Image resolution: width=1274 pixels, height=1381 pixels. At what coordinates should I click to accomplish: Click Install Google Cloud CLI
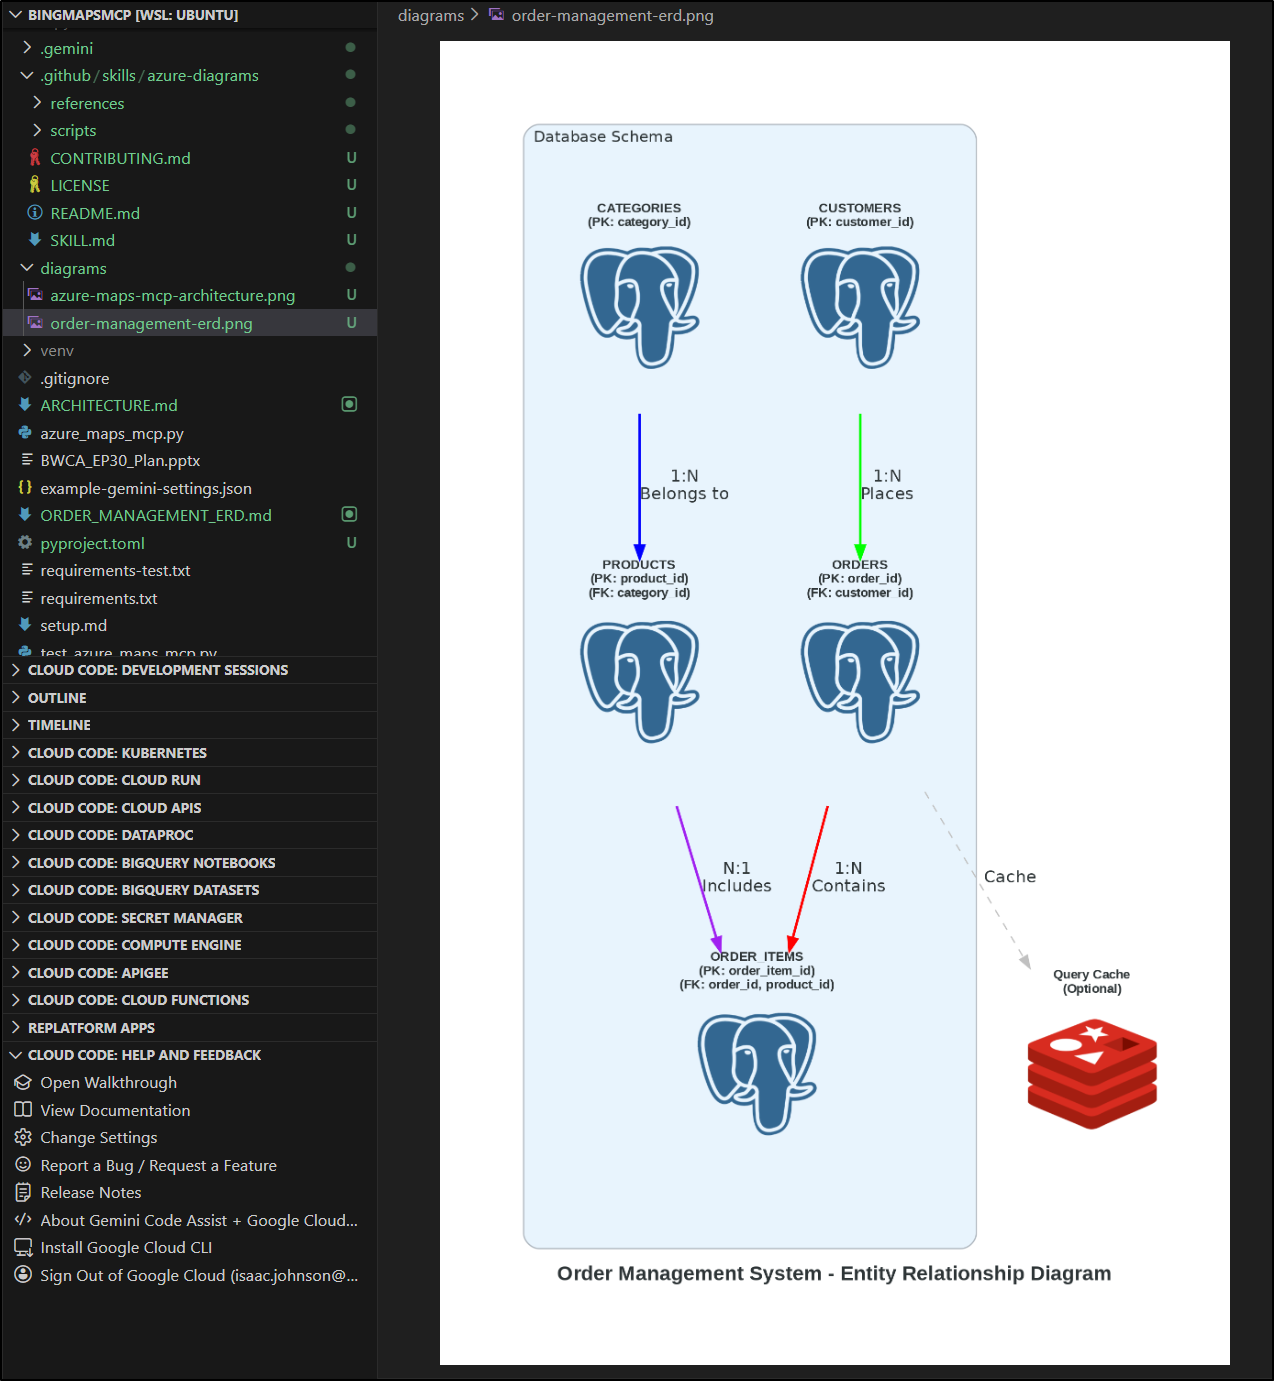(x=126, y=1248)
